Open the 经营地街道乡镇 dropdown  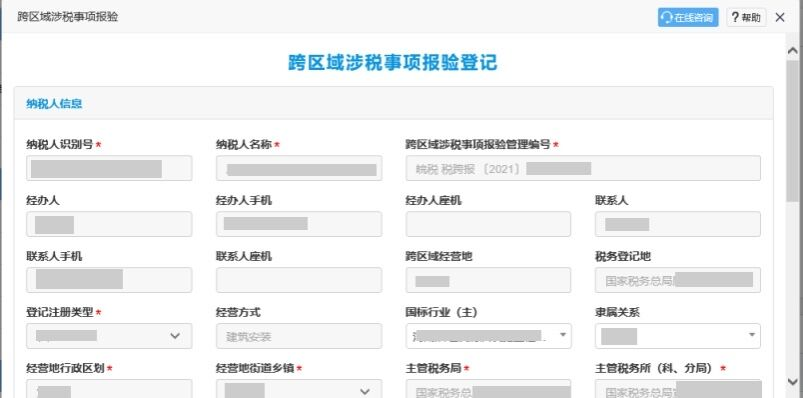click(x=299, y=389)
